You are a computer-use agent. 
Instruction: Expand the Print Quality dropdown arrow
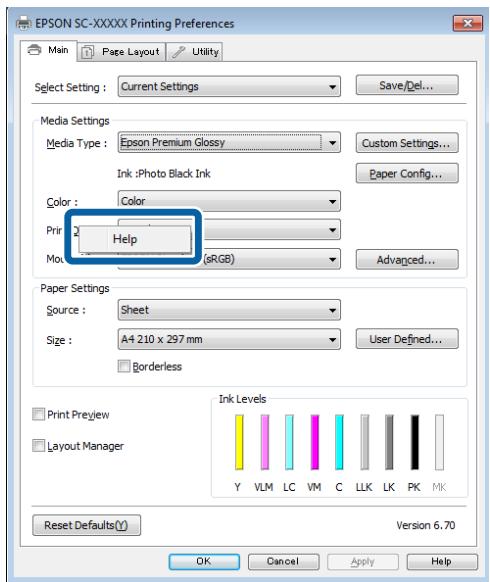332,230
